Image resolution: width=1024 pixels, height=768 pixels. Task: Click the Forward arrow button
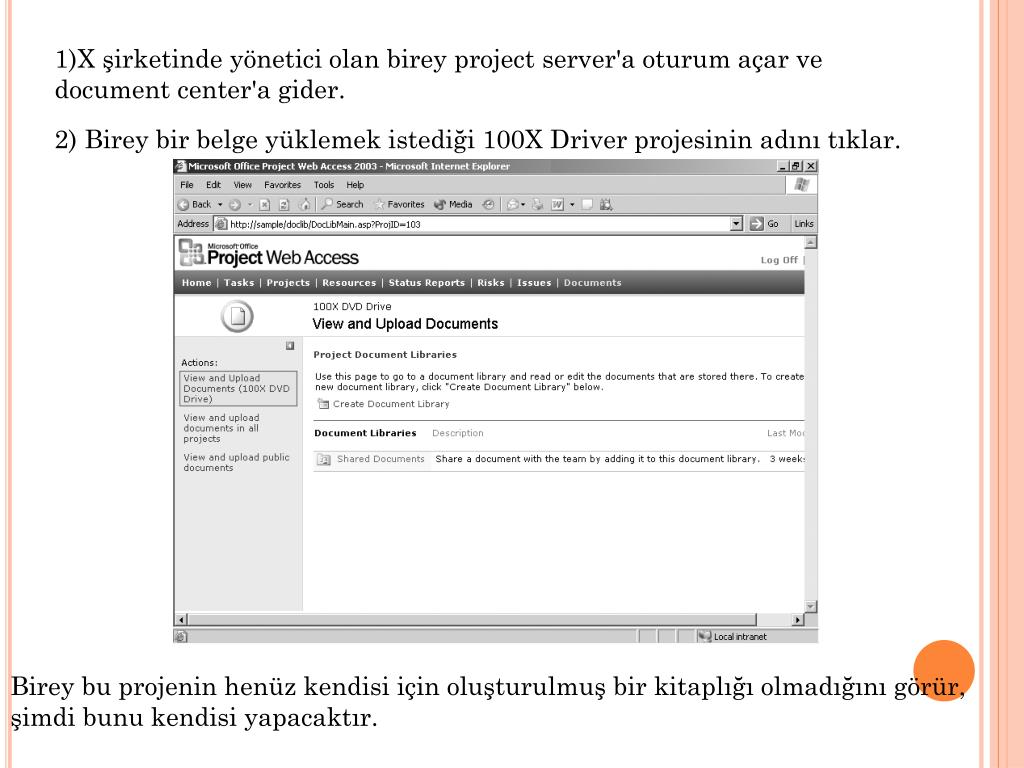(x=234, y=204)
